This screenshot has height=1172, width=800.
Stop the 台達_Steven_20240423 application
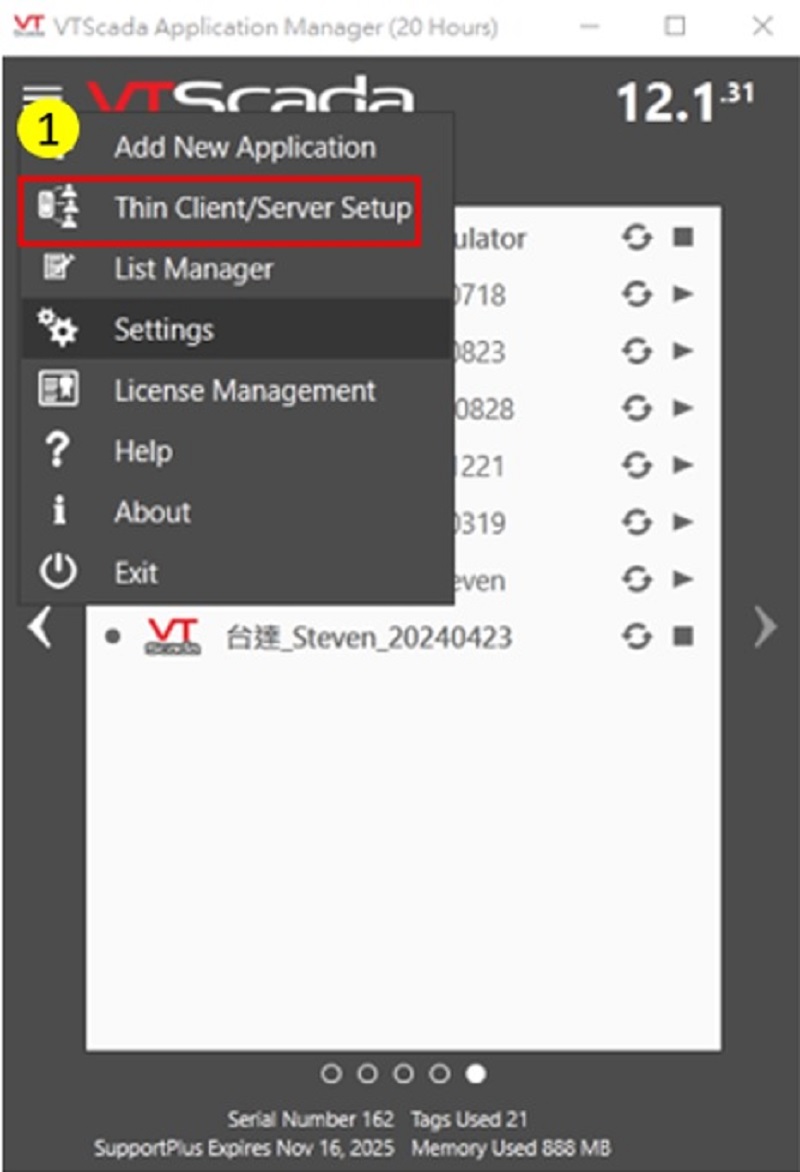pyautogui.click(x=683, y=636)
